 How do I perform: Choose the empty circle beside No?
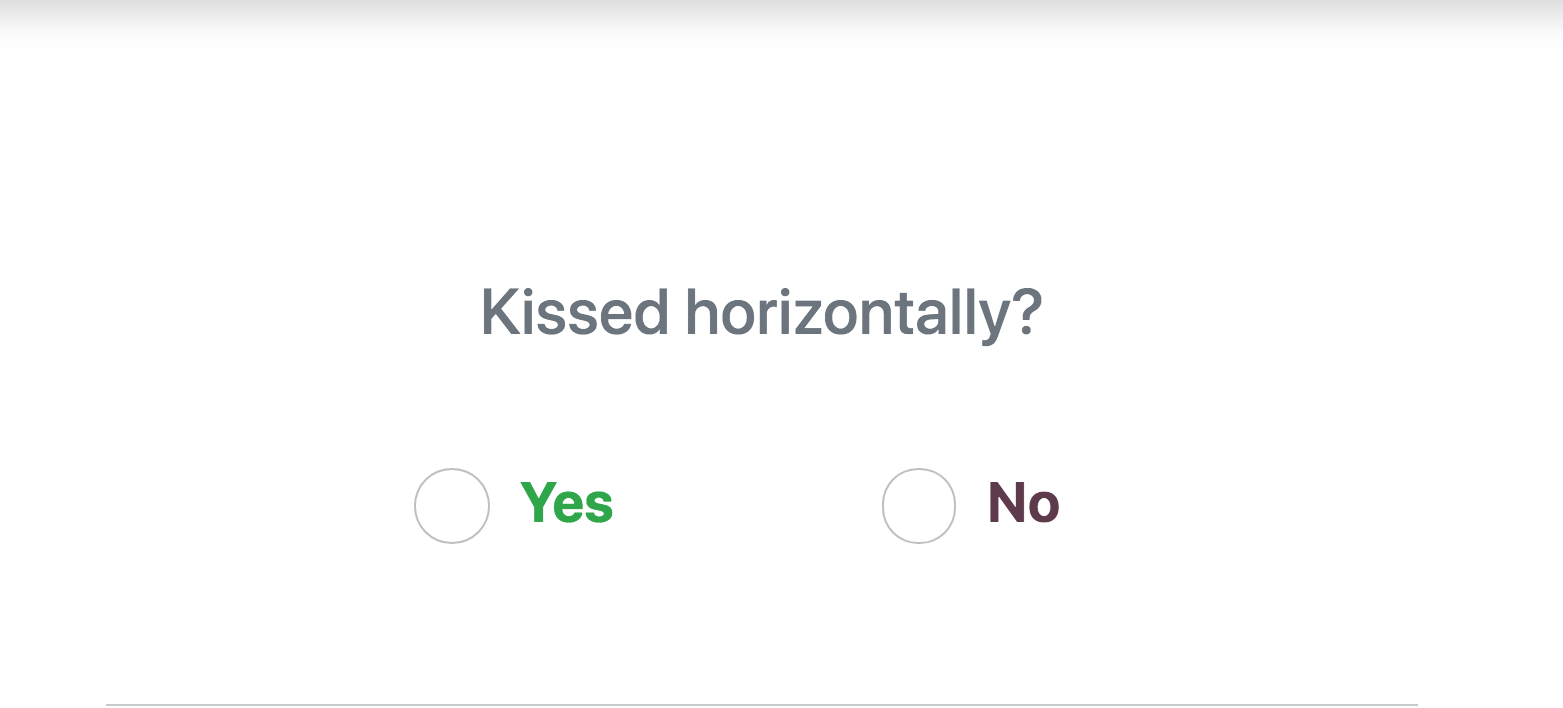click(919, 506)
